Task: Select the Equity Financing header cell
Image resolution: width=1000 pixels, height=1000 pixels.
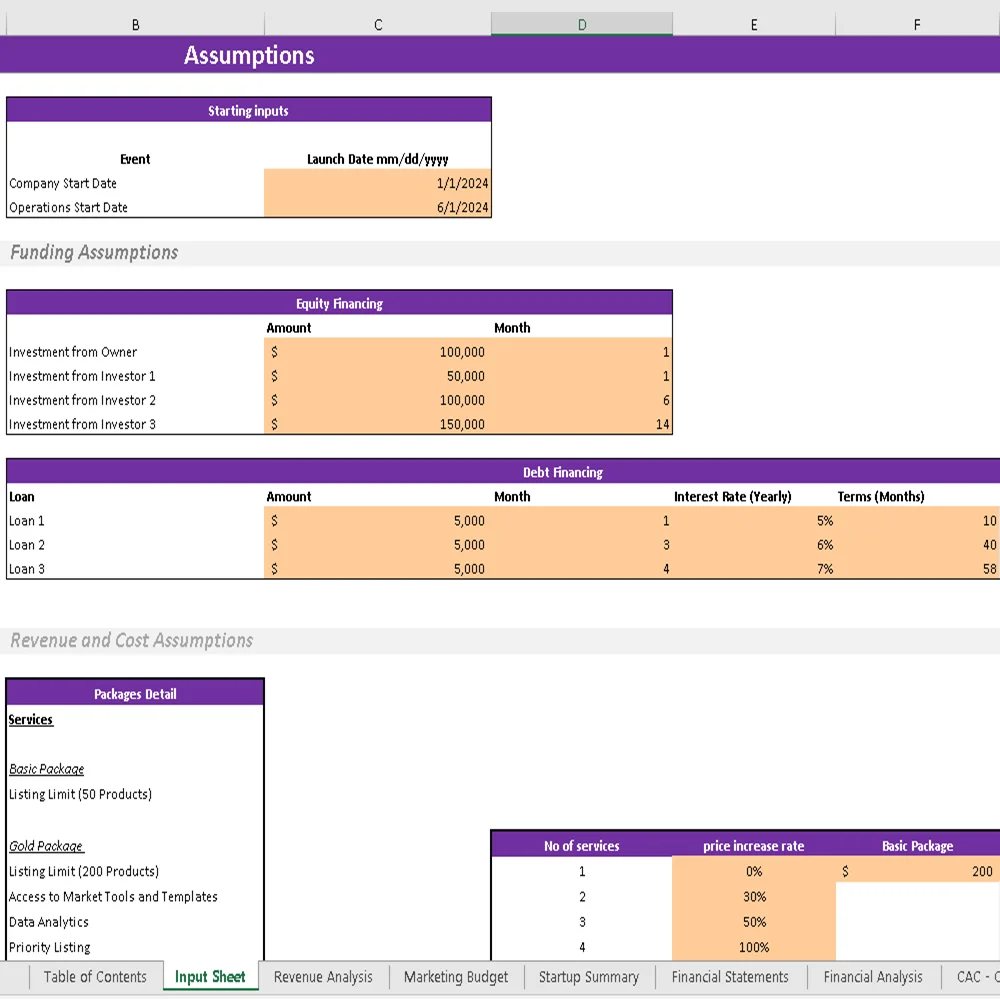Action: [340, 303]
